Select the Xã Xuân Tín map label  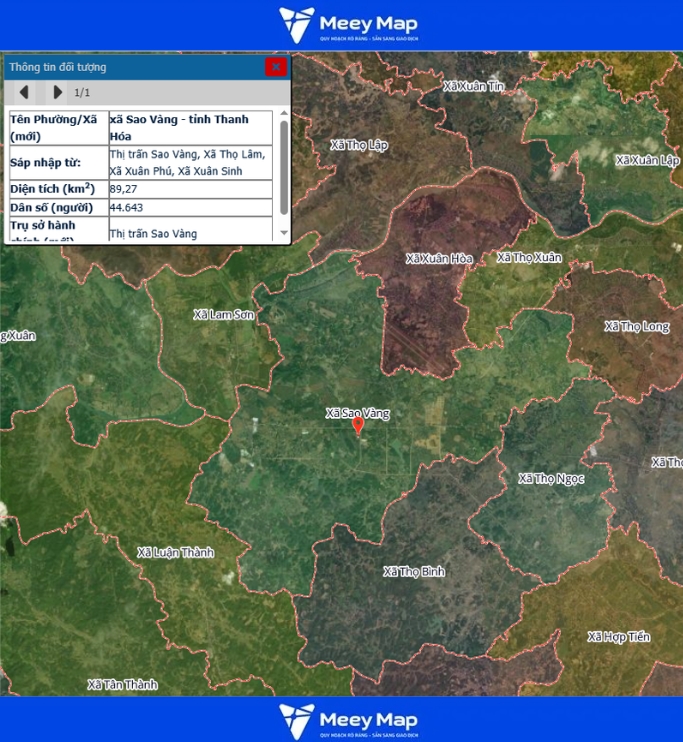[474, 87]
